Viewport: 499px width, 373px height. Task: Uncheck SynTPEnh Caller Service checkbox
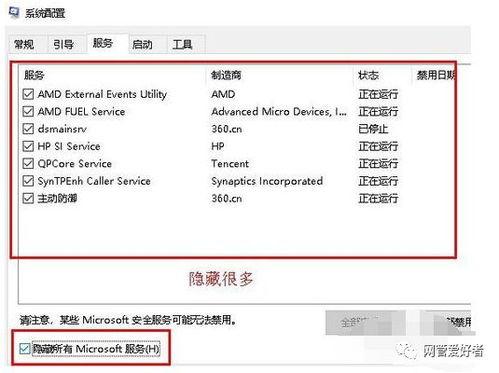tap(28, 181)
